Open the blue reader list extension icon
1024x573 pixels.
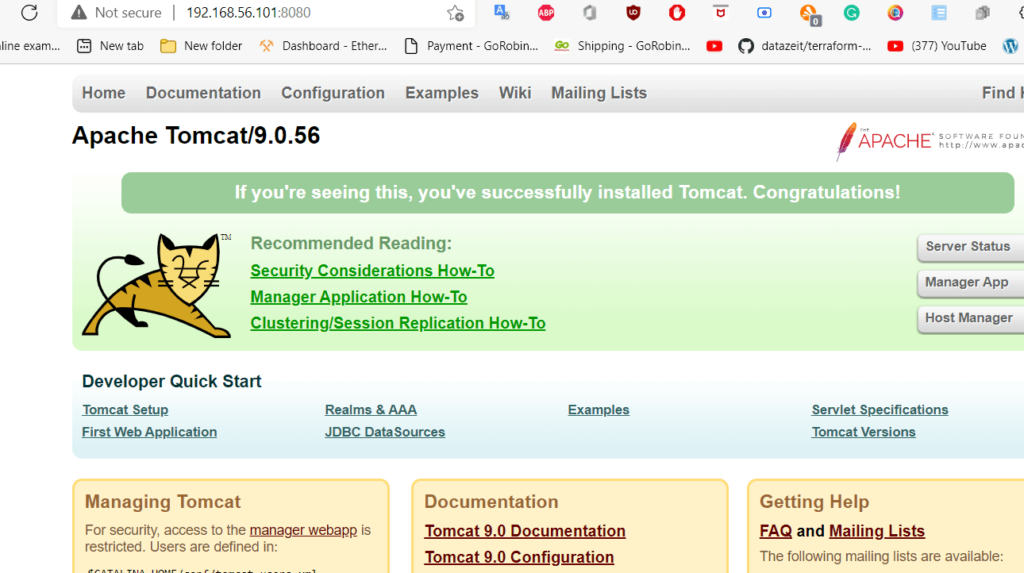tap(939, 13)
